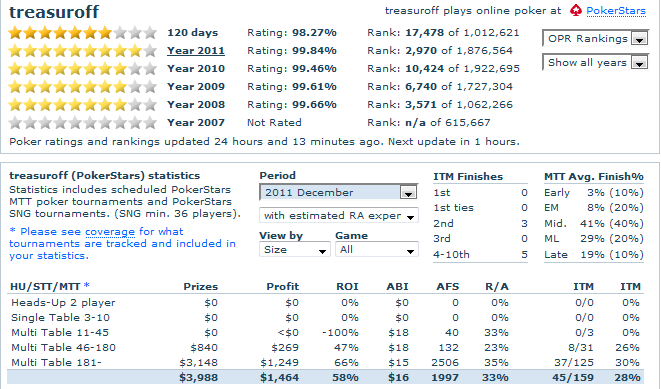
Task: Click the Profit column header
Action: point(282,287)
